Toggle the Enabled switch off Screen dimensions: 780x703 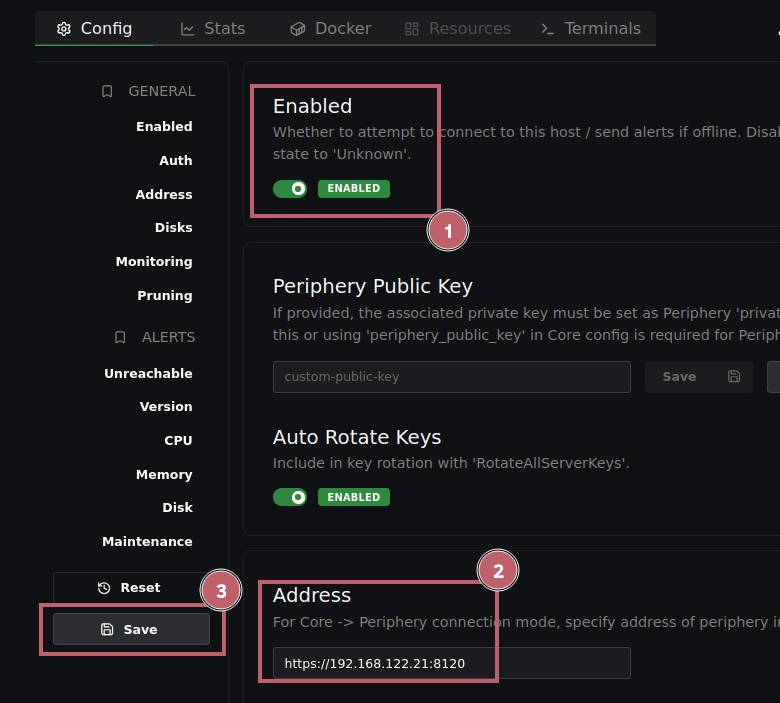click(290, 188)
